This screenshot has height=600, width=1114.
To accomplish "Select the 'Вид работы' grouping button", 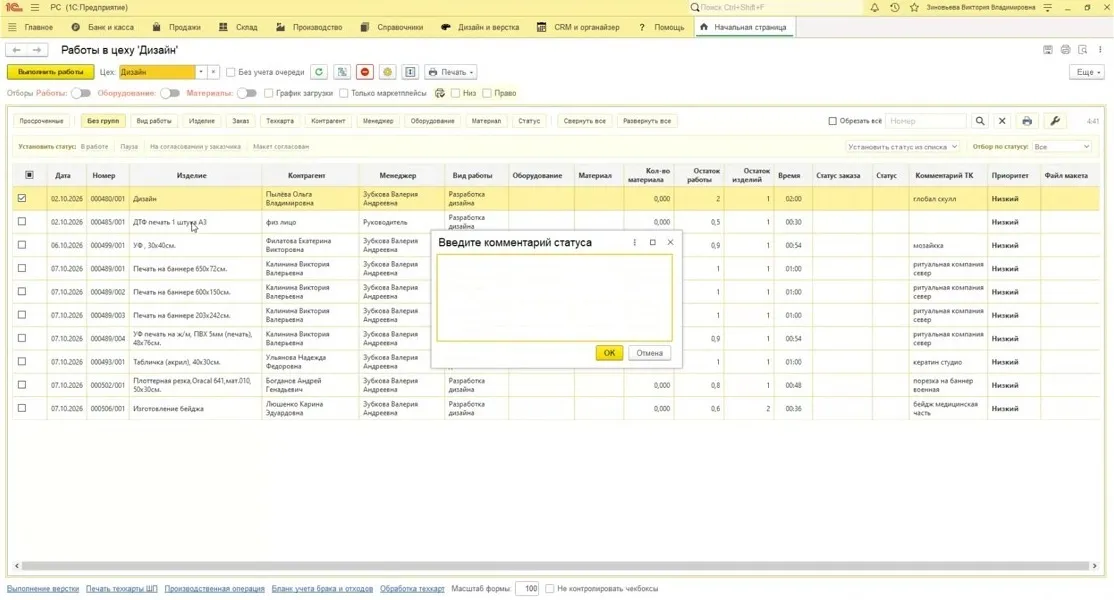I will pos(153,121).
